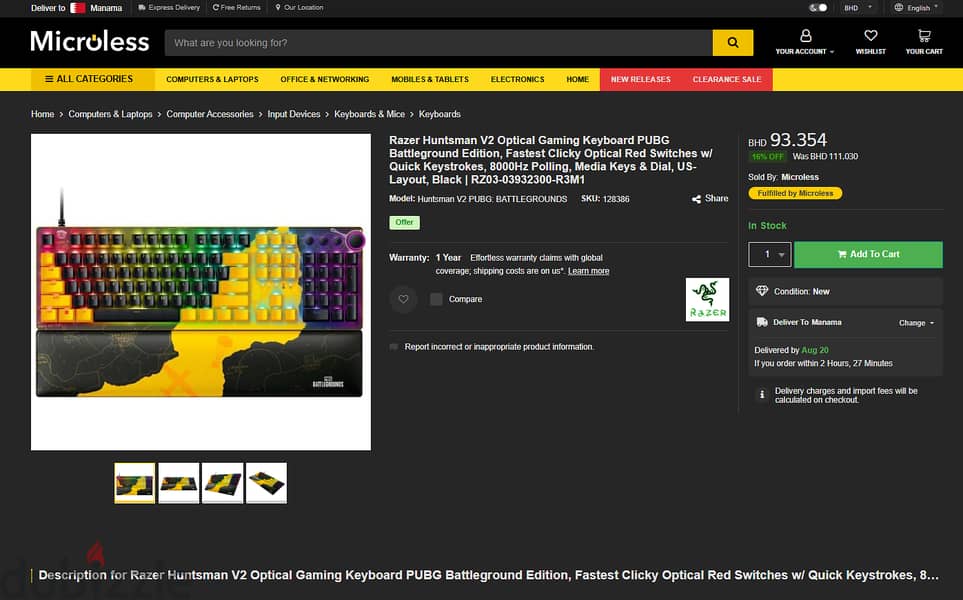Check the Compare checkbox
The image size is (963, 600).
coord(436,300)
